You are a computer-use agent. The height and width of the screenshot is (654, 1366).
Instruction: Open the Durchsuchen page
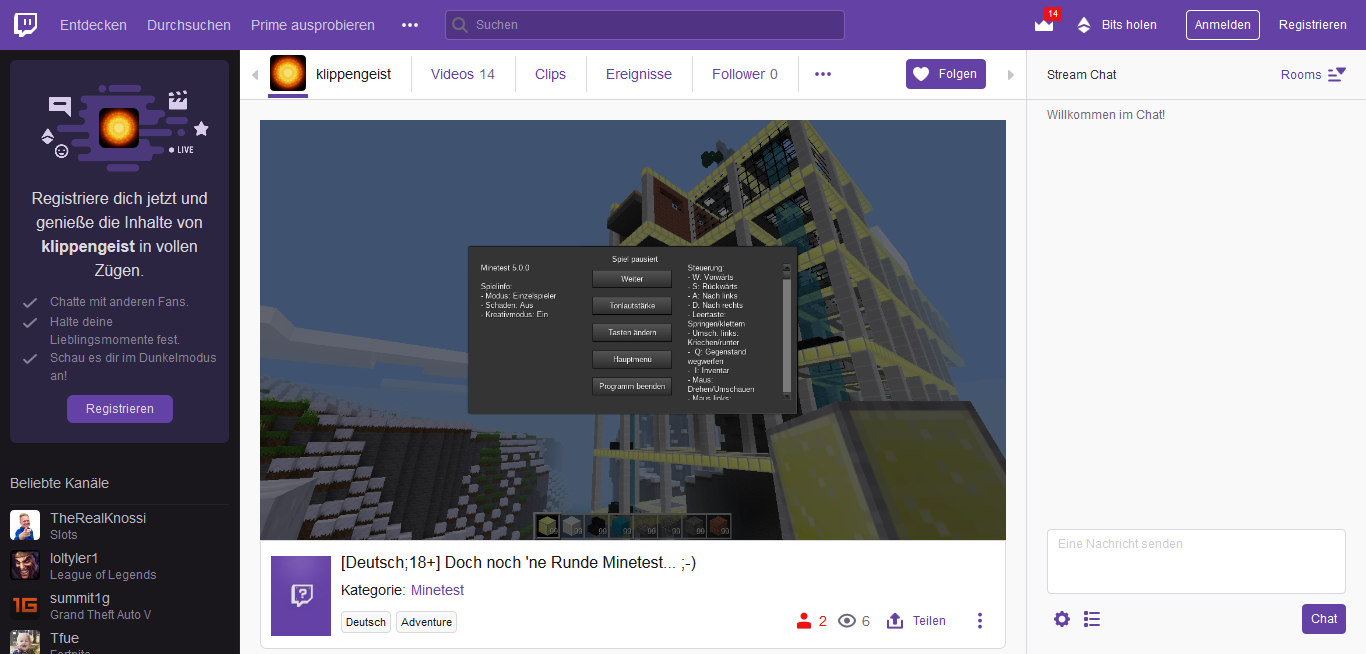click(x=189, y=25)
